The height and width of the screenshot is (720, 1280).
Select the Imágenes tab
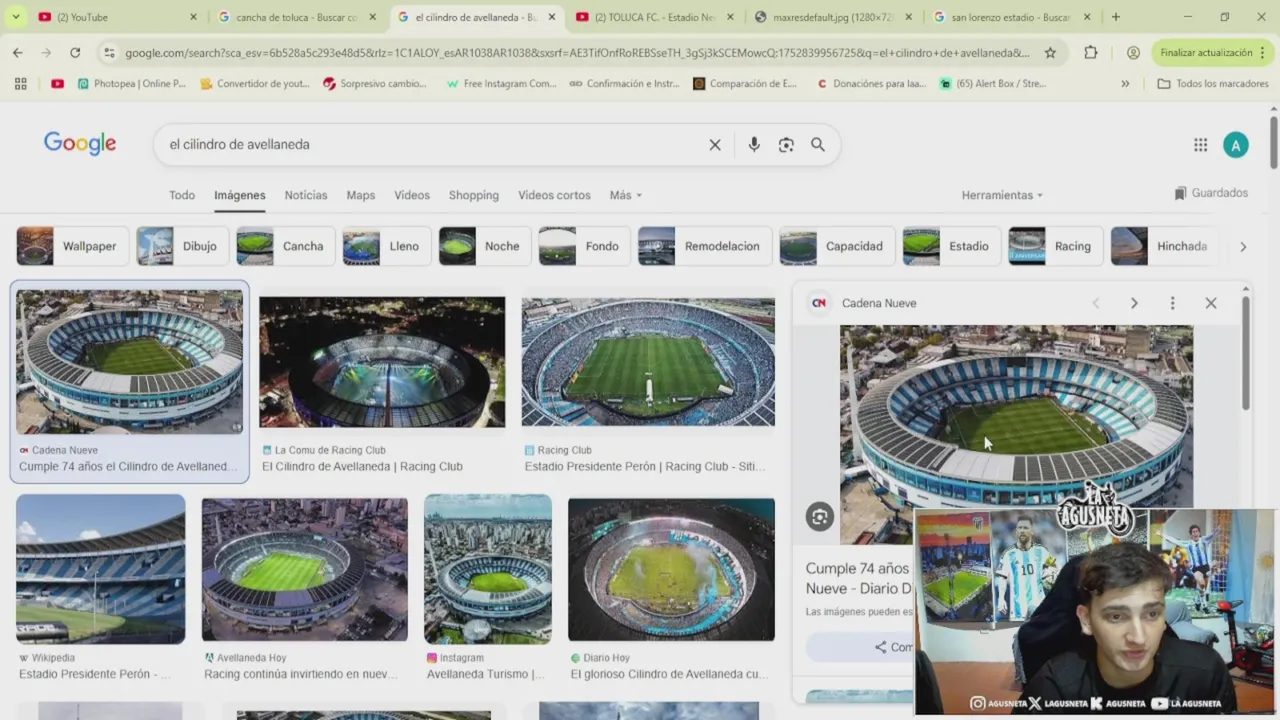pyautogui.click(x=240, y=195)
